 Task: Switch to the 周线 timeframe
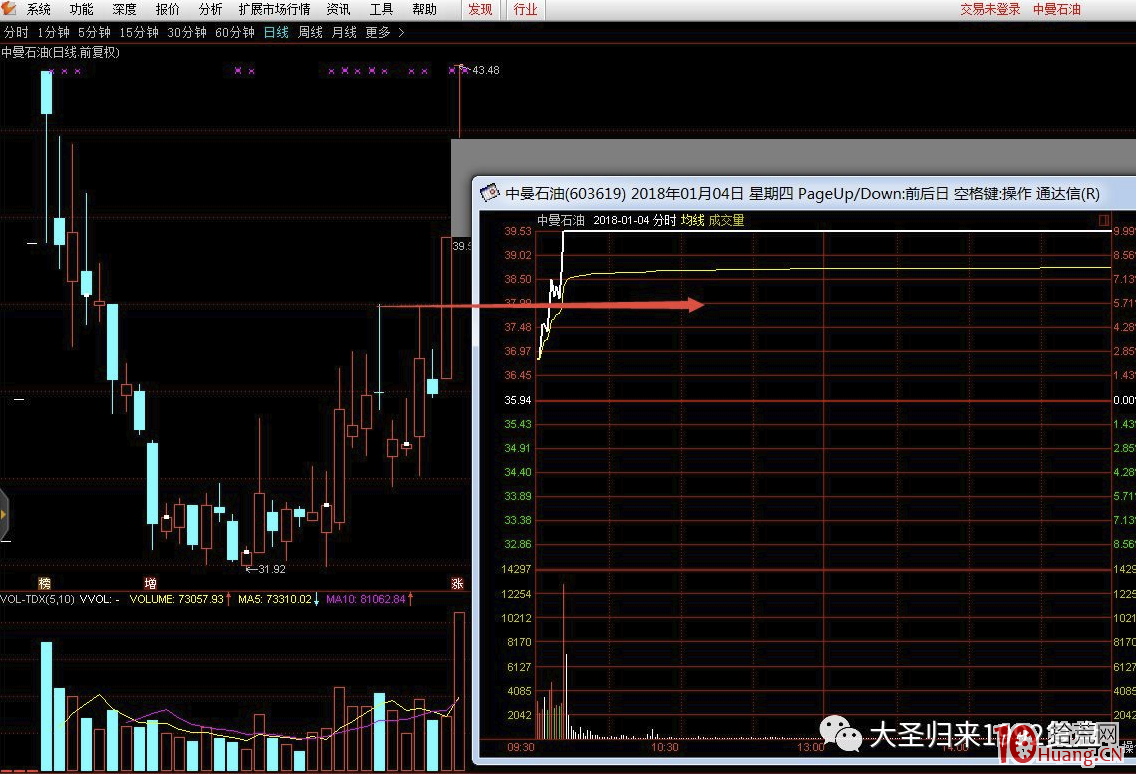coord(310,33)
